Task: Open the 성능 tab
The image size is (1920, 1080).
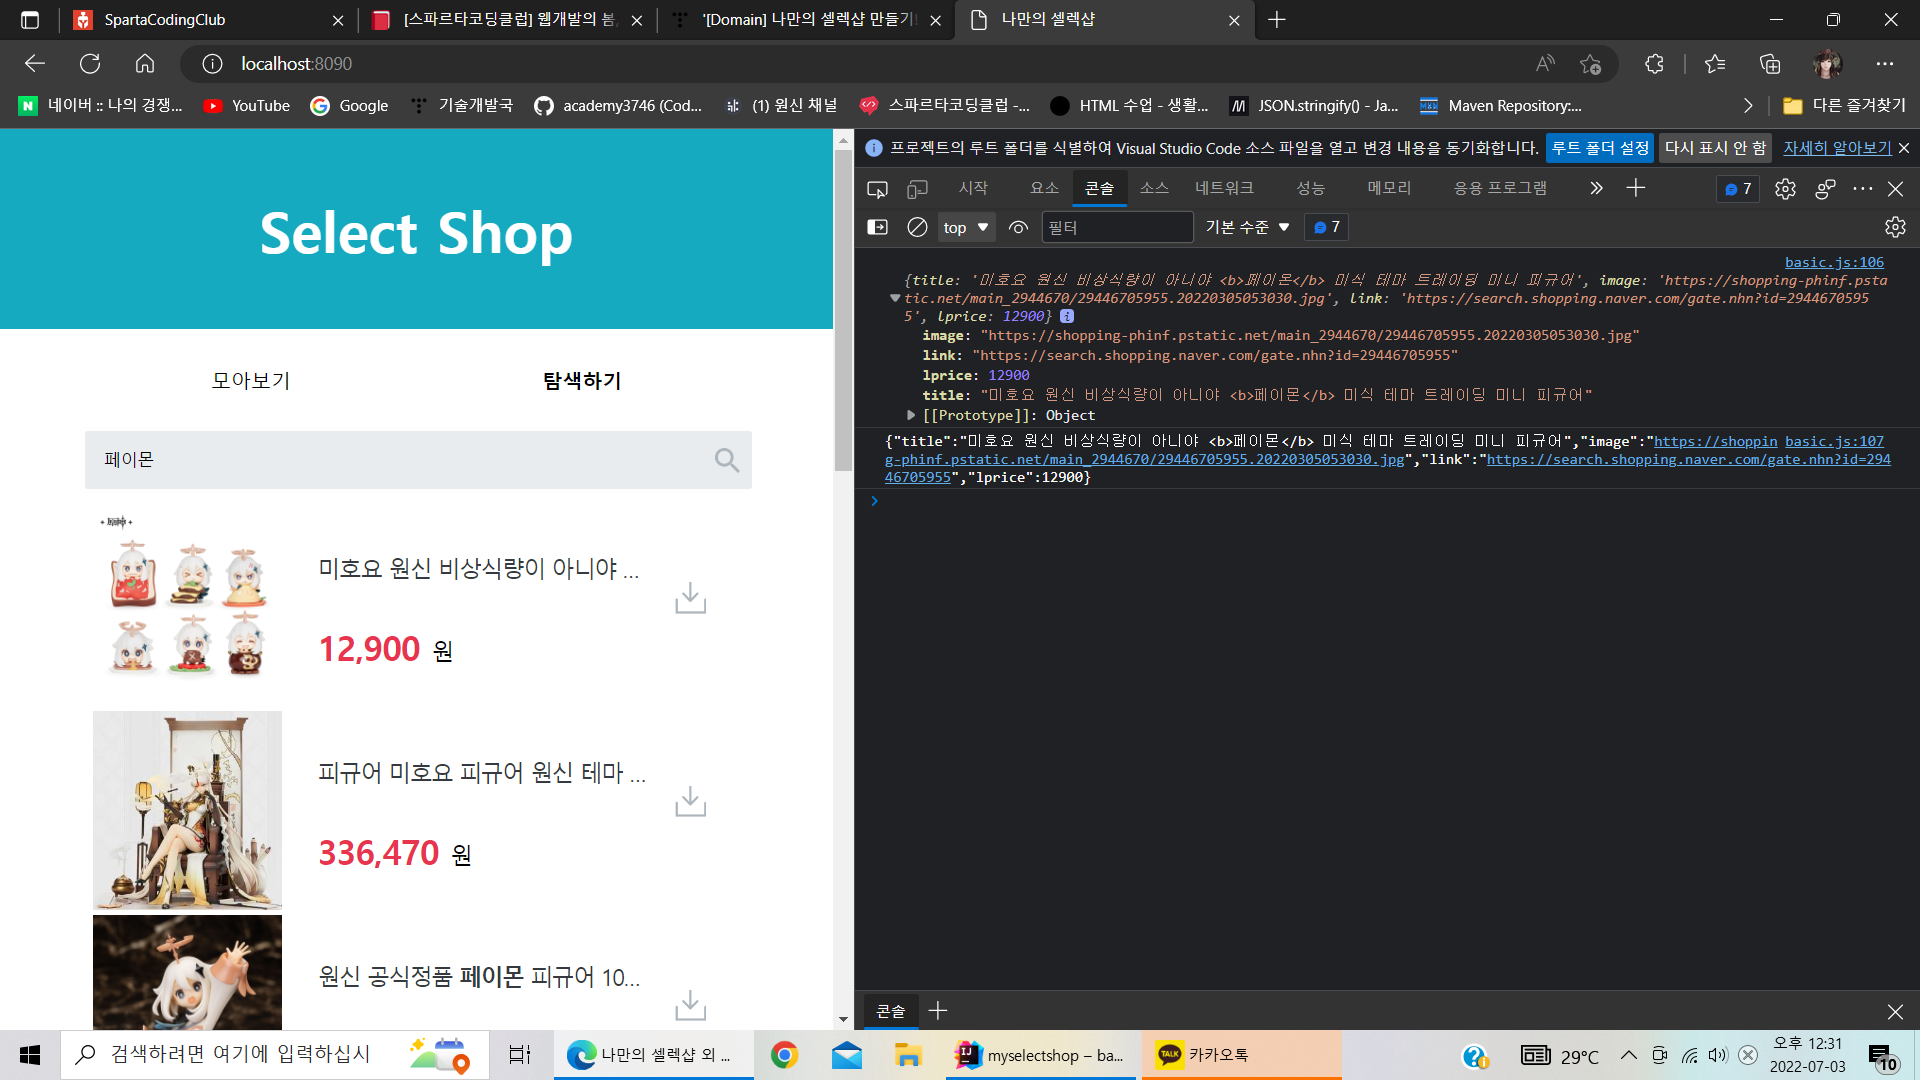Action: coord(1310,188)
